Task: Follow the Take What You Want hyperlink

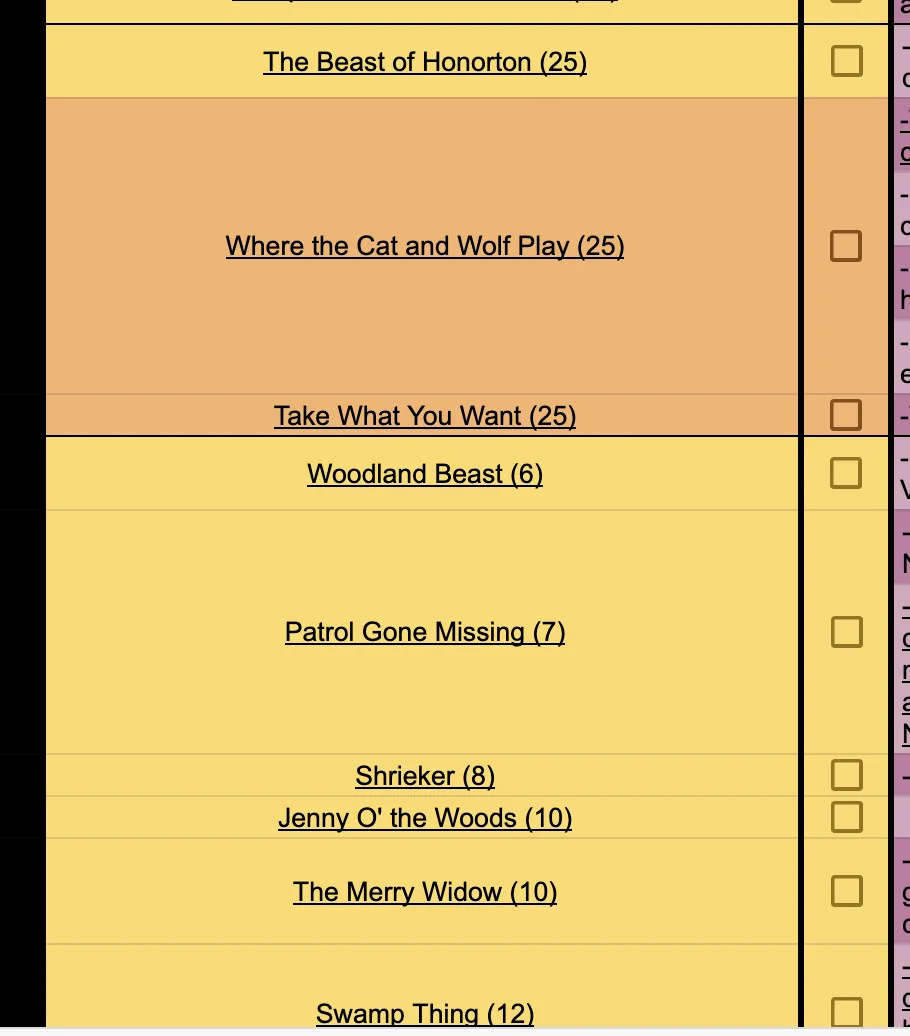Action: pos(424,415)
